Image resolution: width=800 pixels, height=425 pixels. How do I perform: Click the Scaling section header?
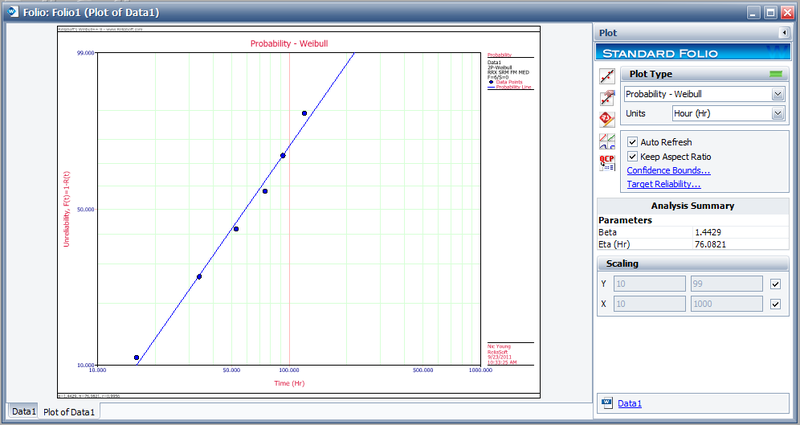[693, 264]
